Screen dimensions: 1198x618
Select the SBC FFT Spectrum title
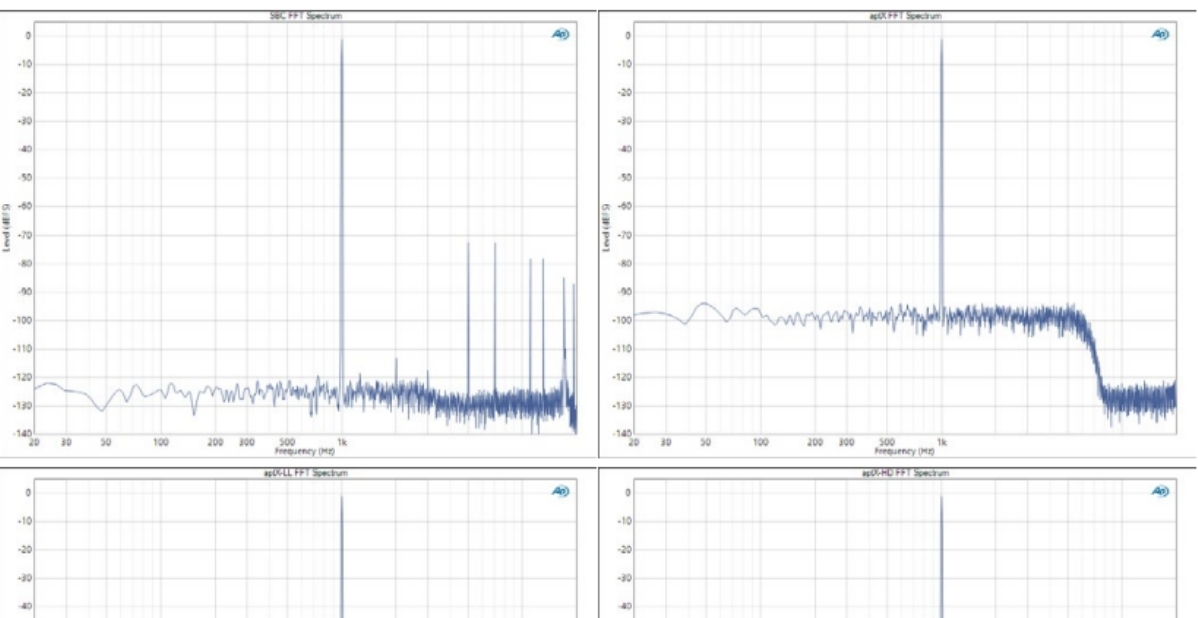(x=306, y=15)
